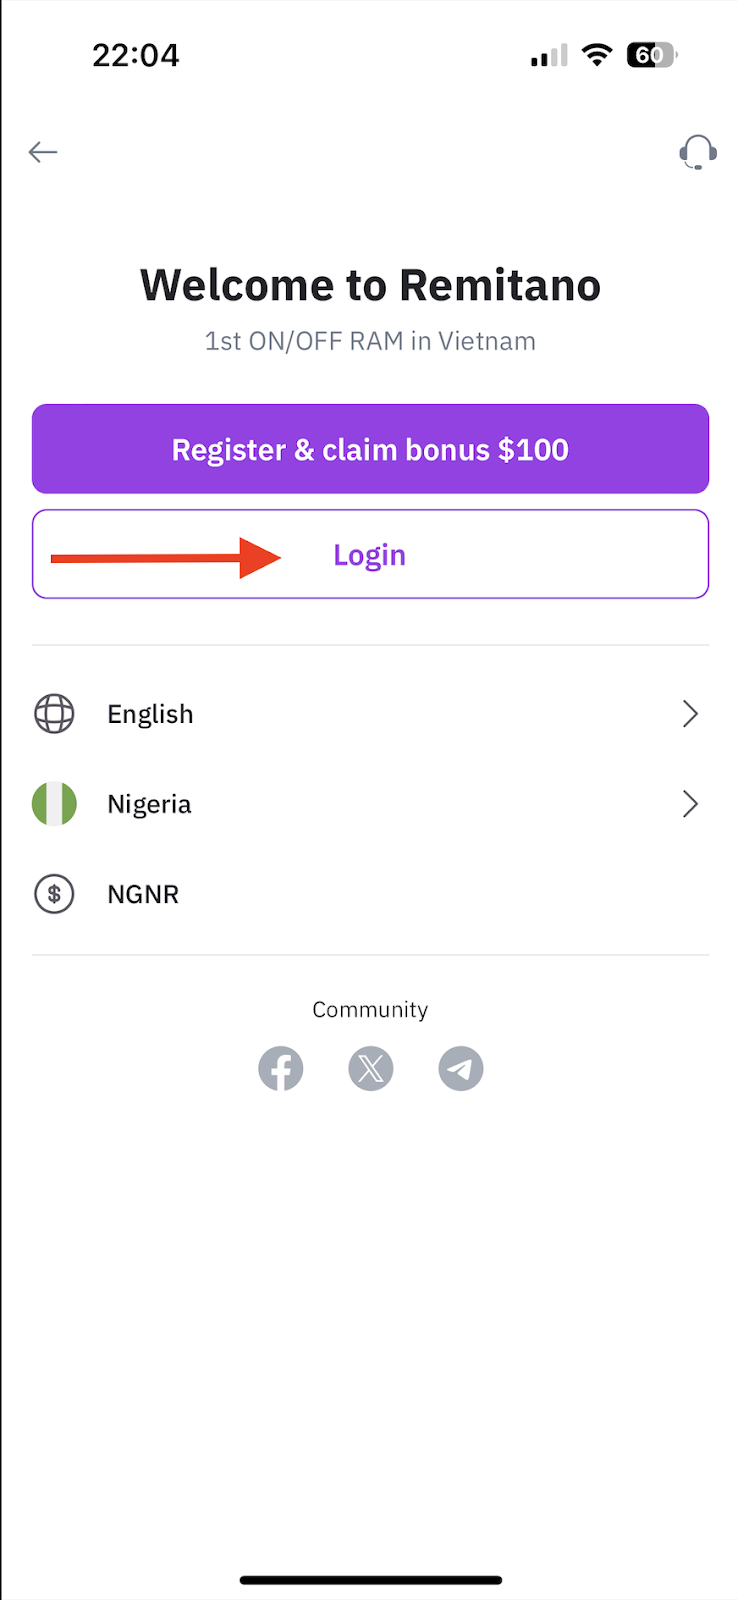Tap the home indicator bar
The image size is (738, 1600).
[x=370, y=1580]
